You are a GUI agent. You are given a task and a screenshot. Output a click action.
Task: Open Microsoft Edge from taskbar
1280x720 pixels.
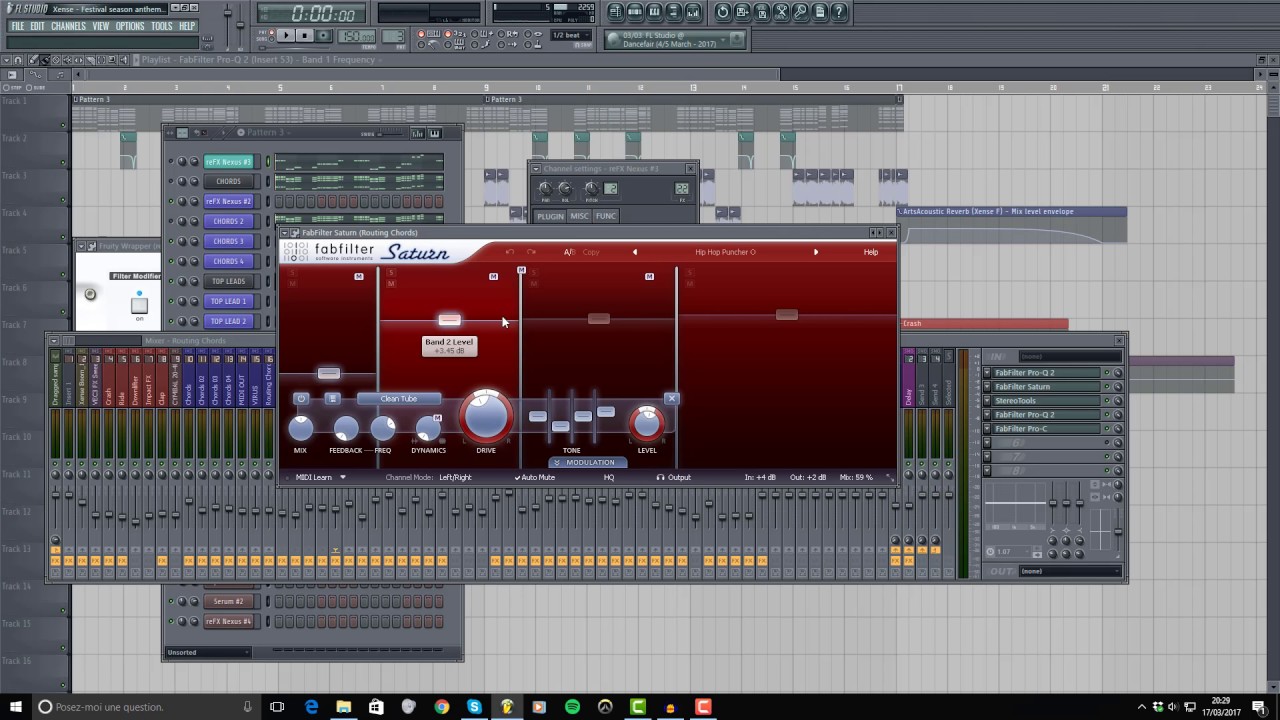click(x=311, y=707)
